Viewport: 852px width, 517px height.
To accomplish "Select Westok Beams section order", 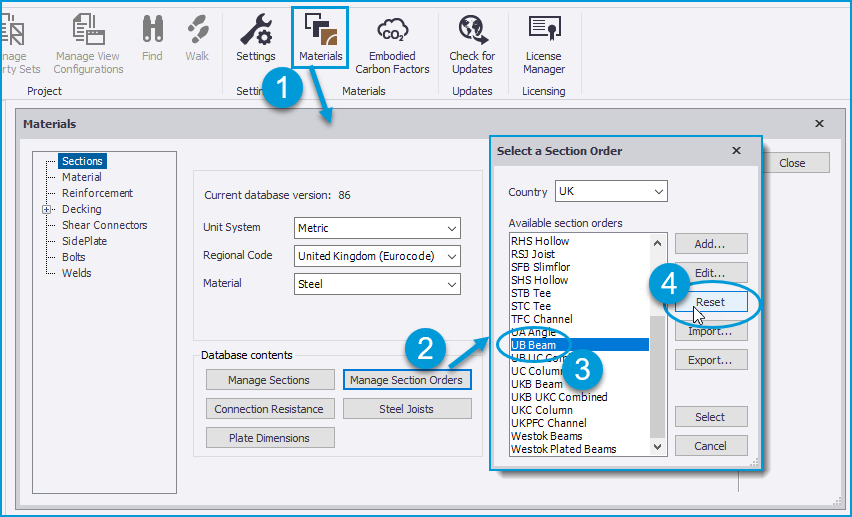I will (x=547, y=436).
